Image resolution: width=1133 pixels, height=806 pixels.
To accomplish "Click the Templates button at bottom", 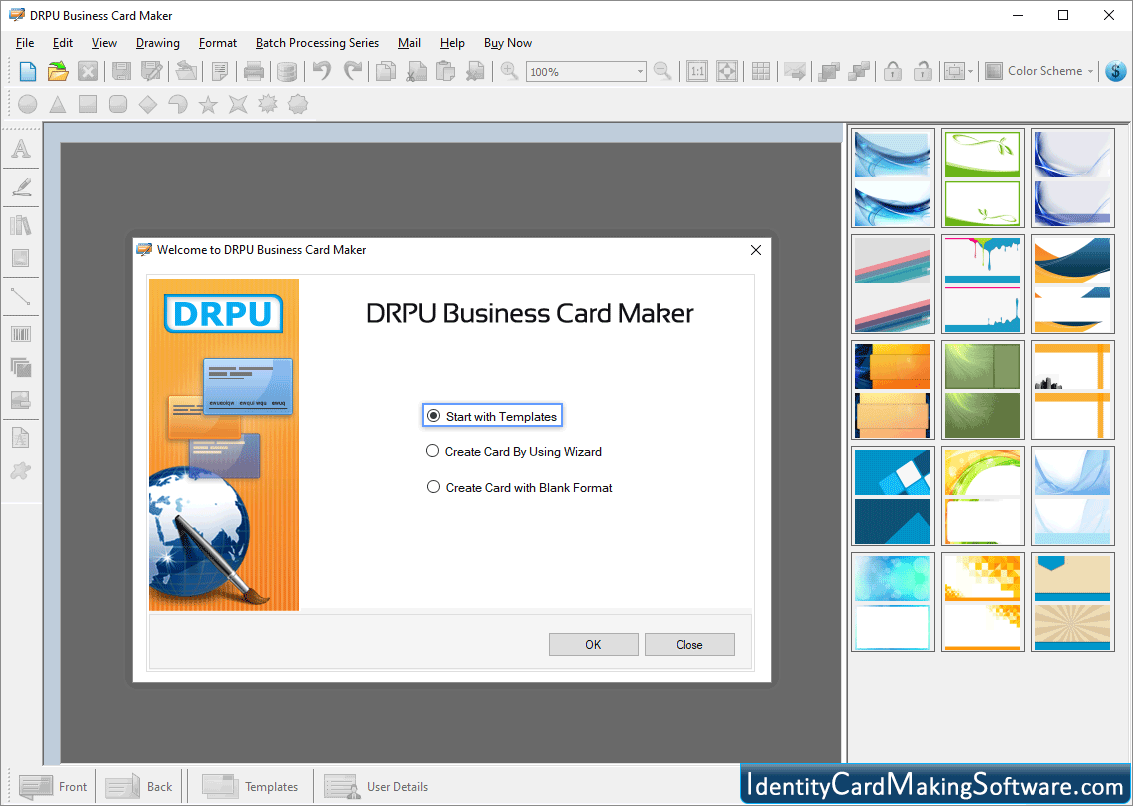I will (x=250, y=786).
